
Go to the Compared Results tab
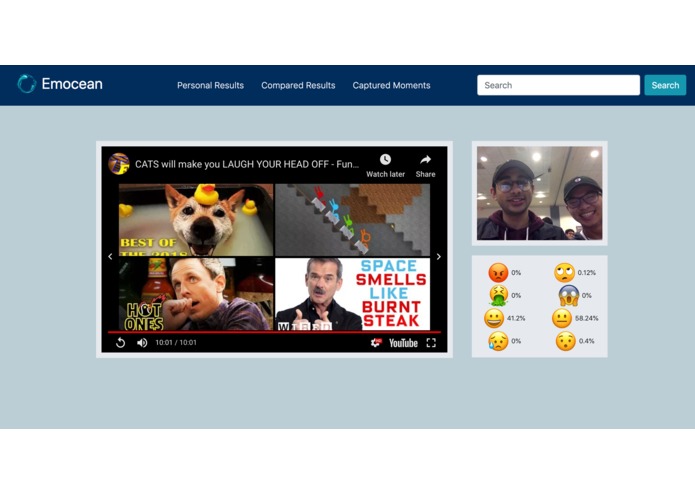click(x=298, y=85)
